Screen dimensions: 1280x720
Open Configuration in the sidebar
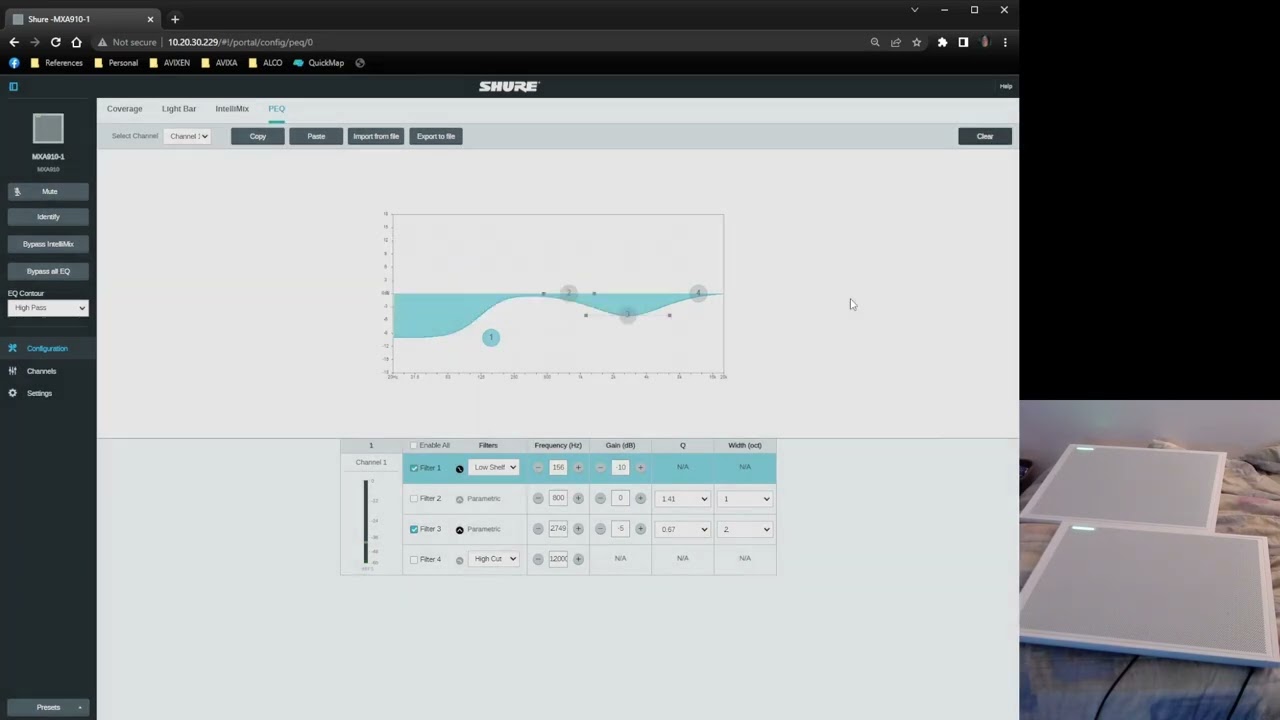(47, 348)
